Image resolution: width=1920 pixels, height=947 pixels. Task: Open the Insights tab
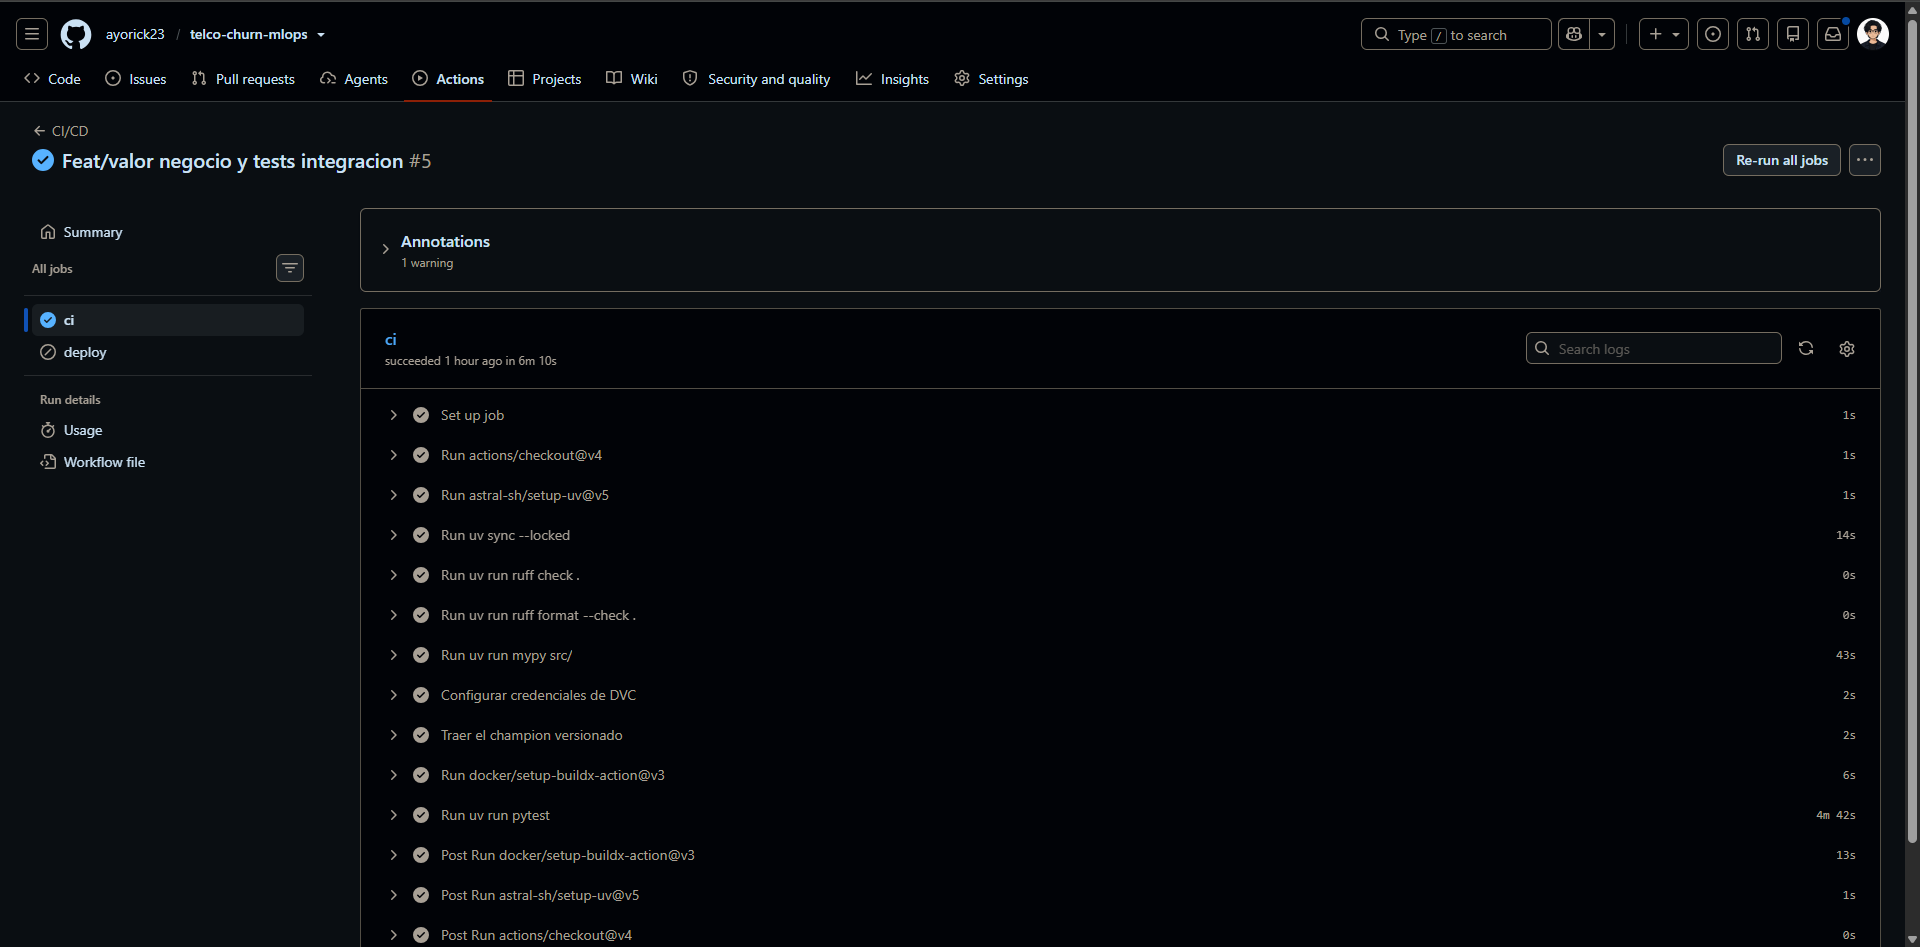(892, 79)
